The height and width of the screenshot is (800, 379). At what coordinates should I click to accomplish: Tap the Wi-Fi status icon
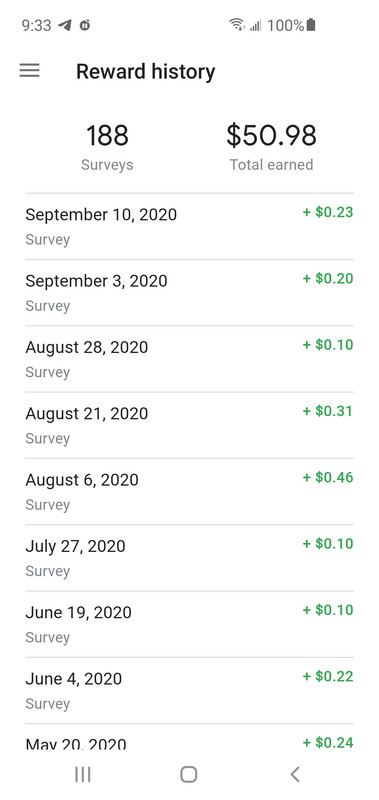pos(237,24)
